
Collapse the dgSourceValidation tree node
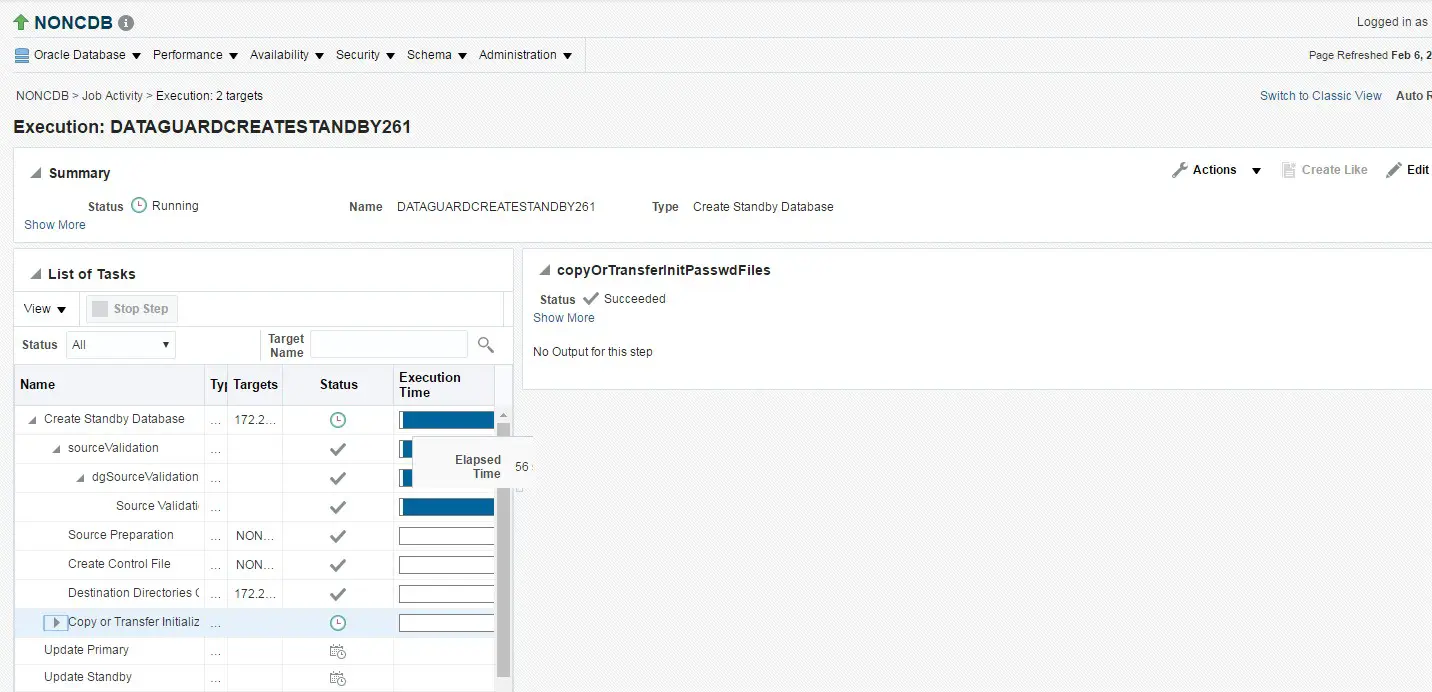[81, 478]
